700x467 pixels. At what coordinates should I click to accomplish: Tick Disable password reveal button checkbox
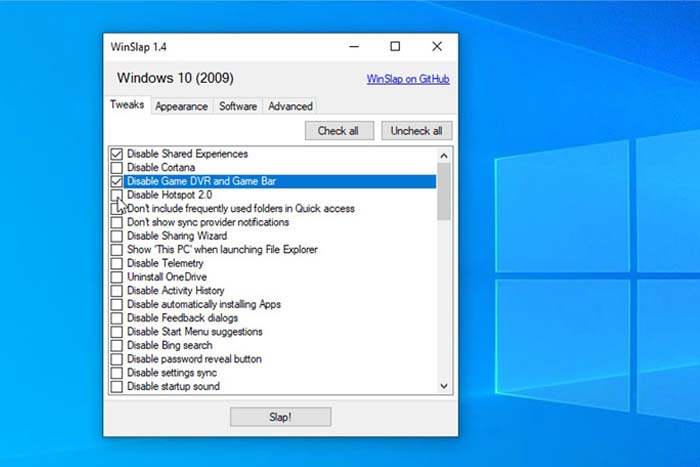(117, 359)
